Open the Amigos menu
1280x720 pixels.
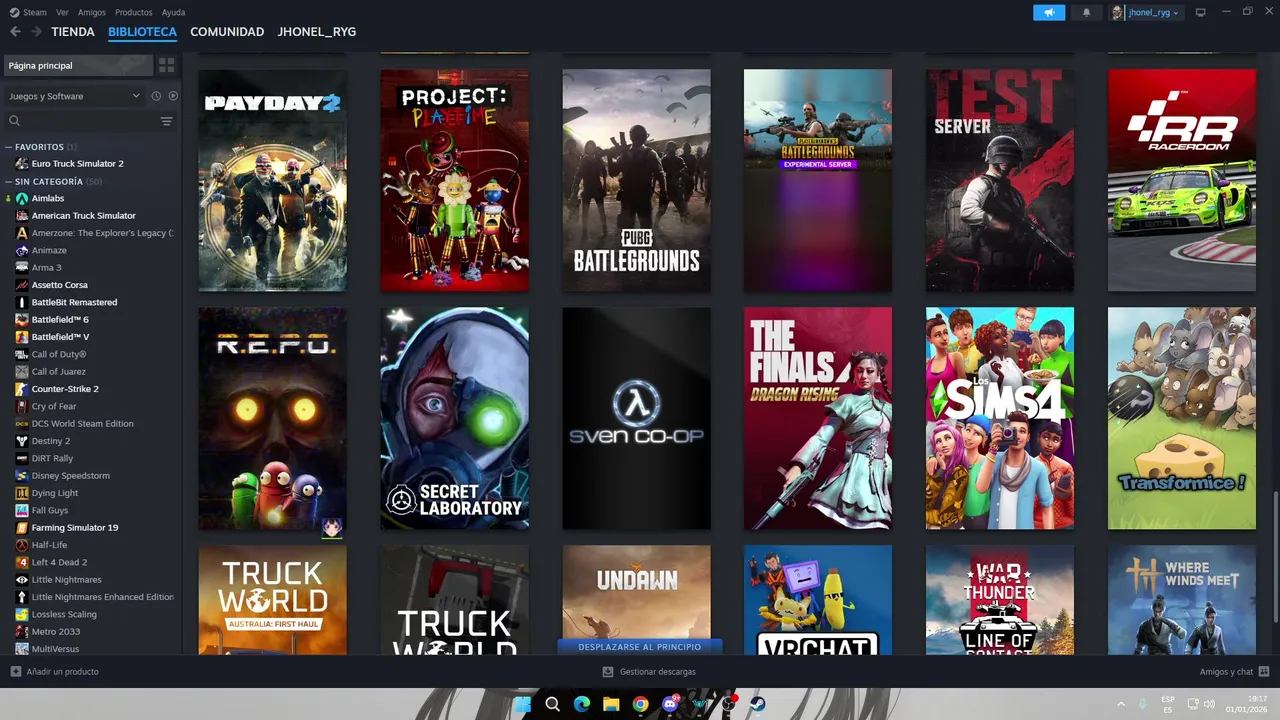[92, 12]
